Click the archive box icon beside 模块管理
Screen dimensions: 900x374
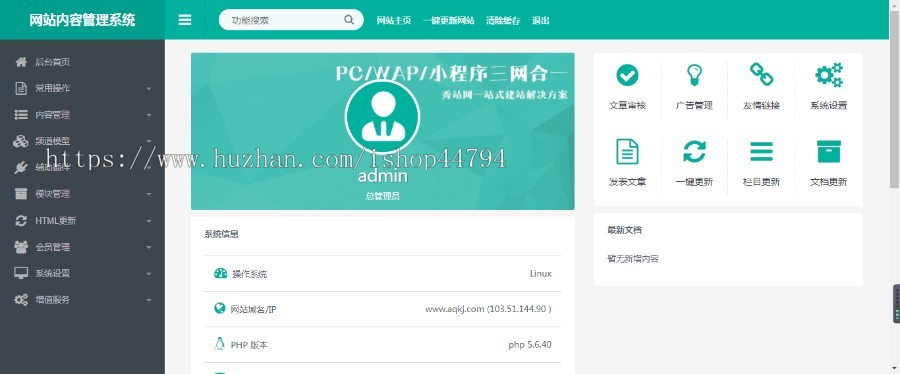coord(21,194)
